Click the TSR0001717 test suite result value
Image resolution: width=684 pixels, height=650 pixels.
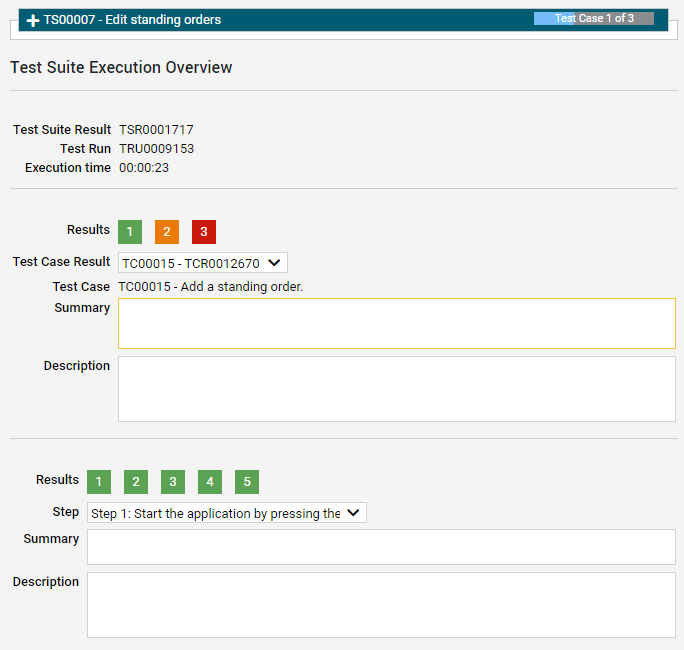tap(156, 130)
